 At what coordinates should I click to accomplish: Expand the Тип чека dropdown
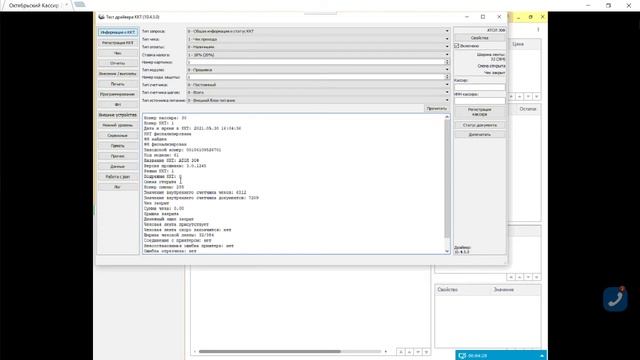click(x=318, y=39)
